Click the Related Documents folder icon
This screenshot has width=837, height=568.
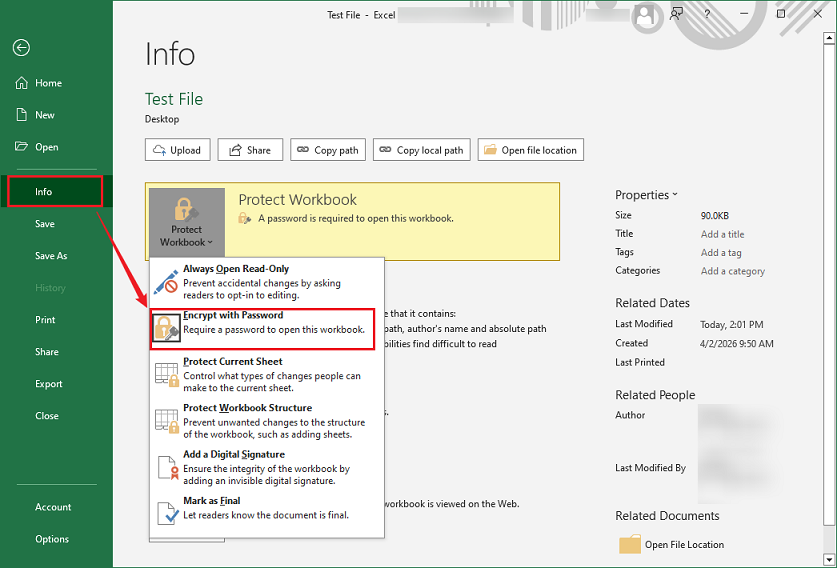[630, 544]
